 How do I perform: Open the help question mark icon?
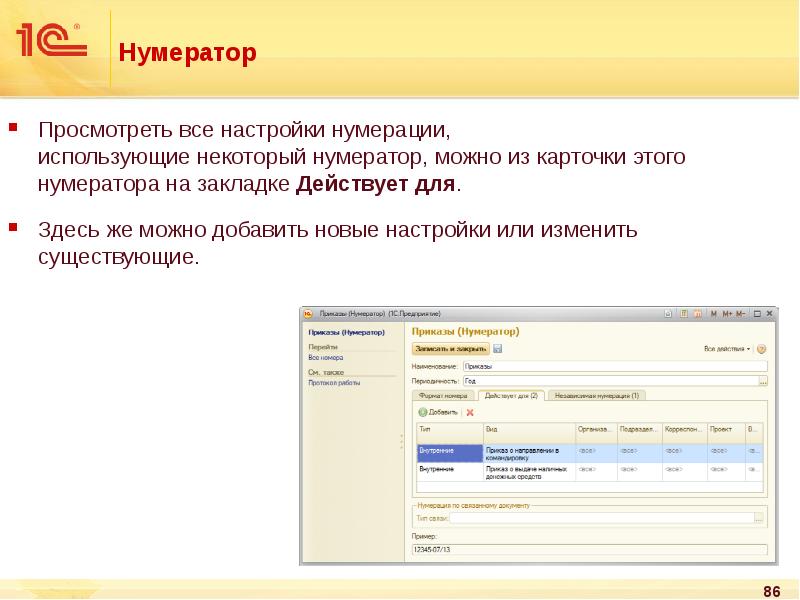(761, 349)
